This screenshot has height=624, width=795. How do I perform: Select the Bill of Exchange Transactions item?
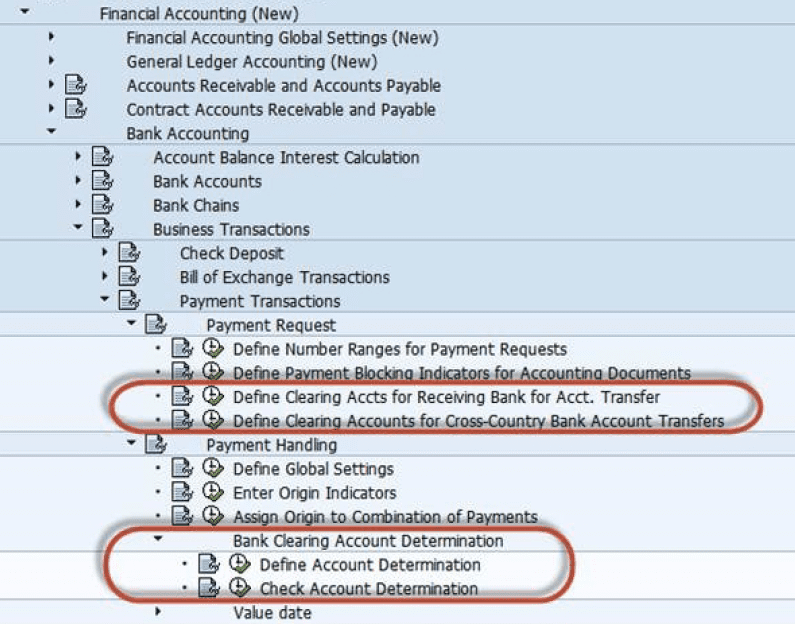284,277
